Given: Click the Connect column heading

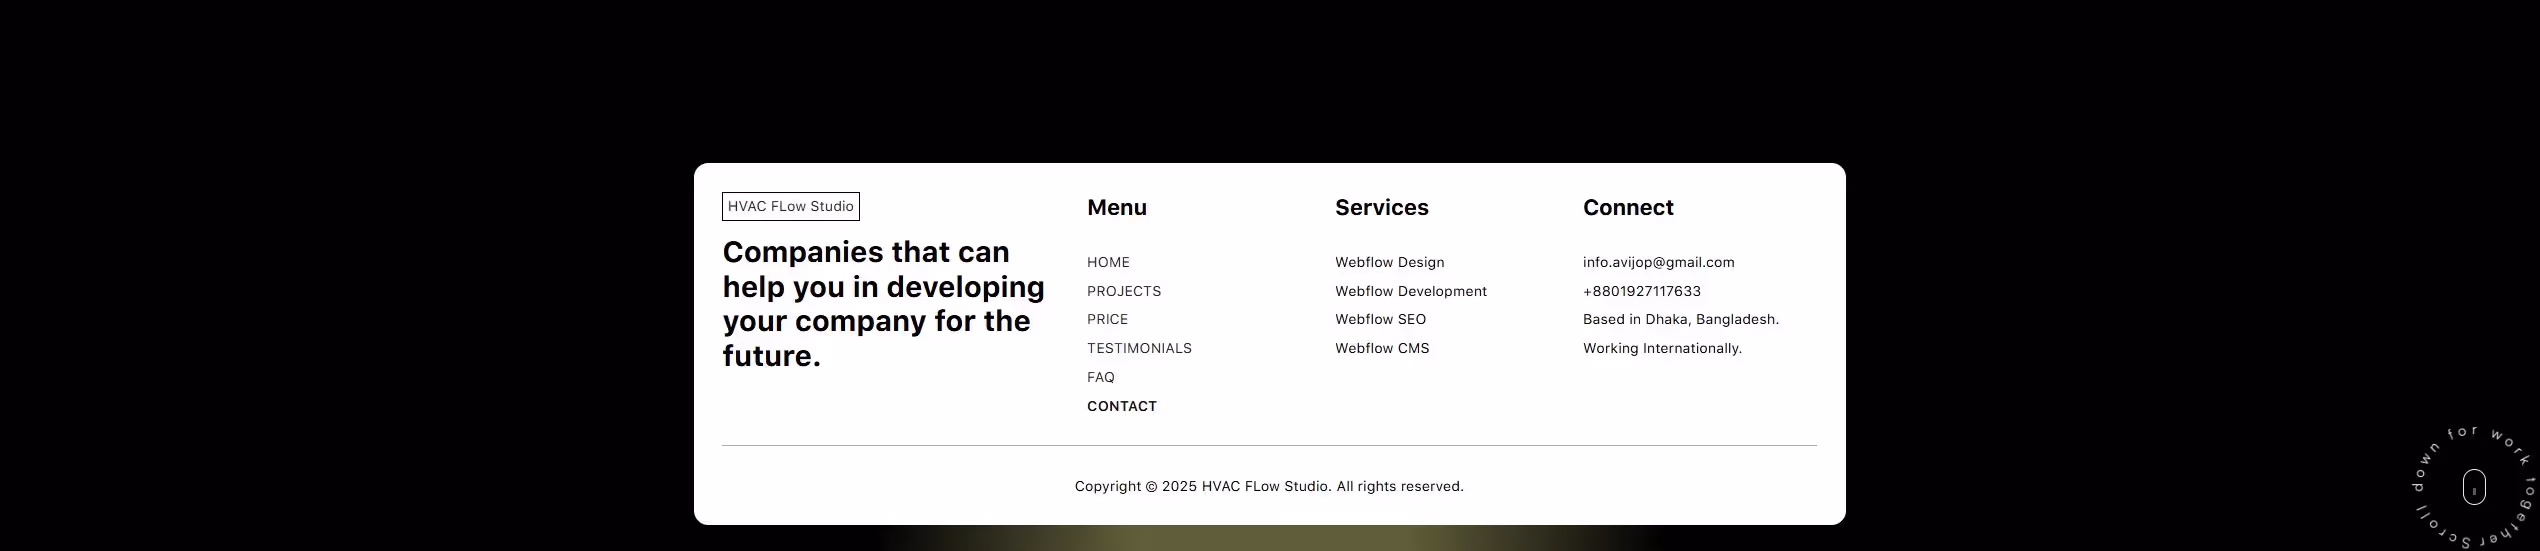Looking at the screenshot, I should [x=1627, y=208].
